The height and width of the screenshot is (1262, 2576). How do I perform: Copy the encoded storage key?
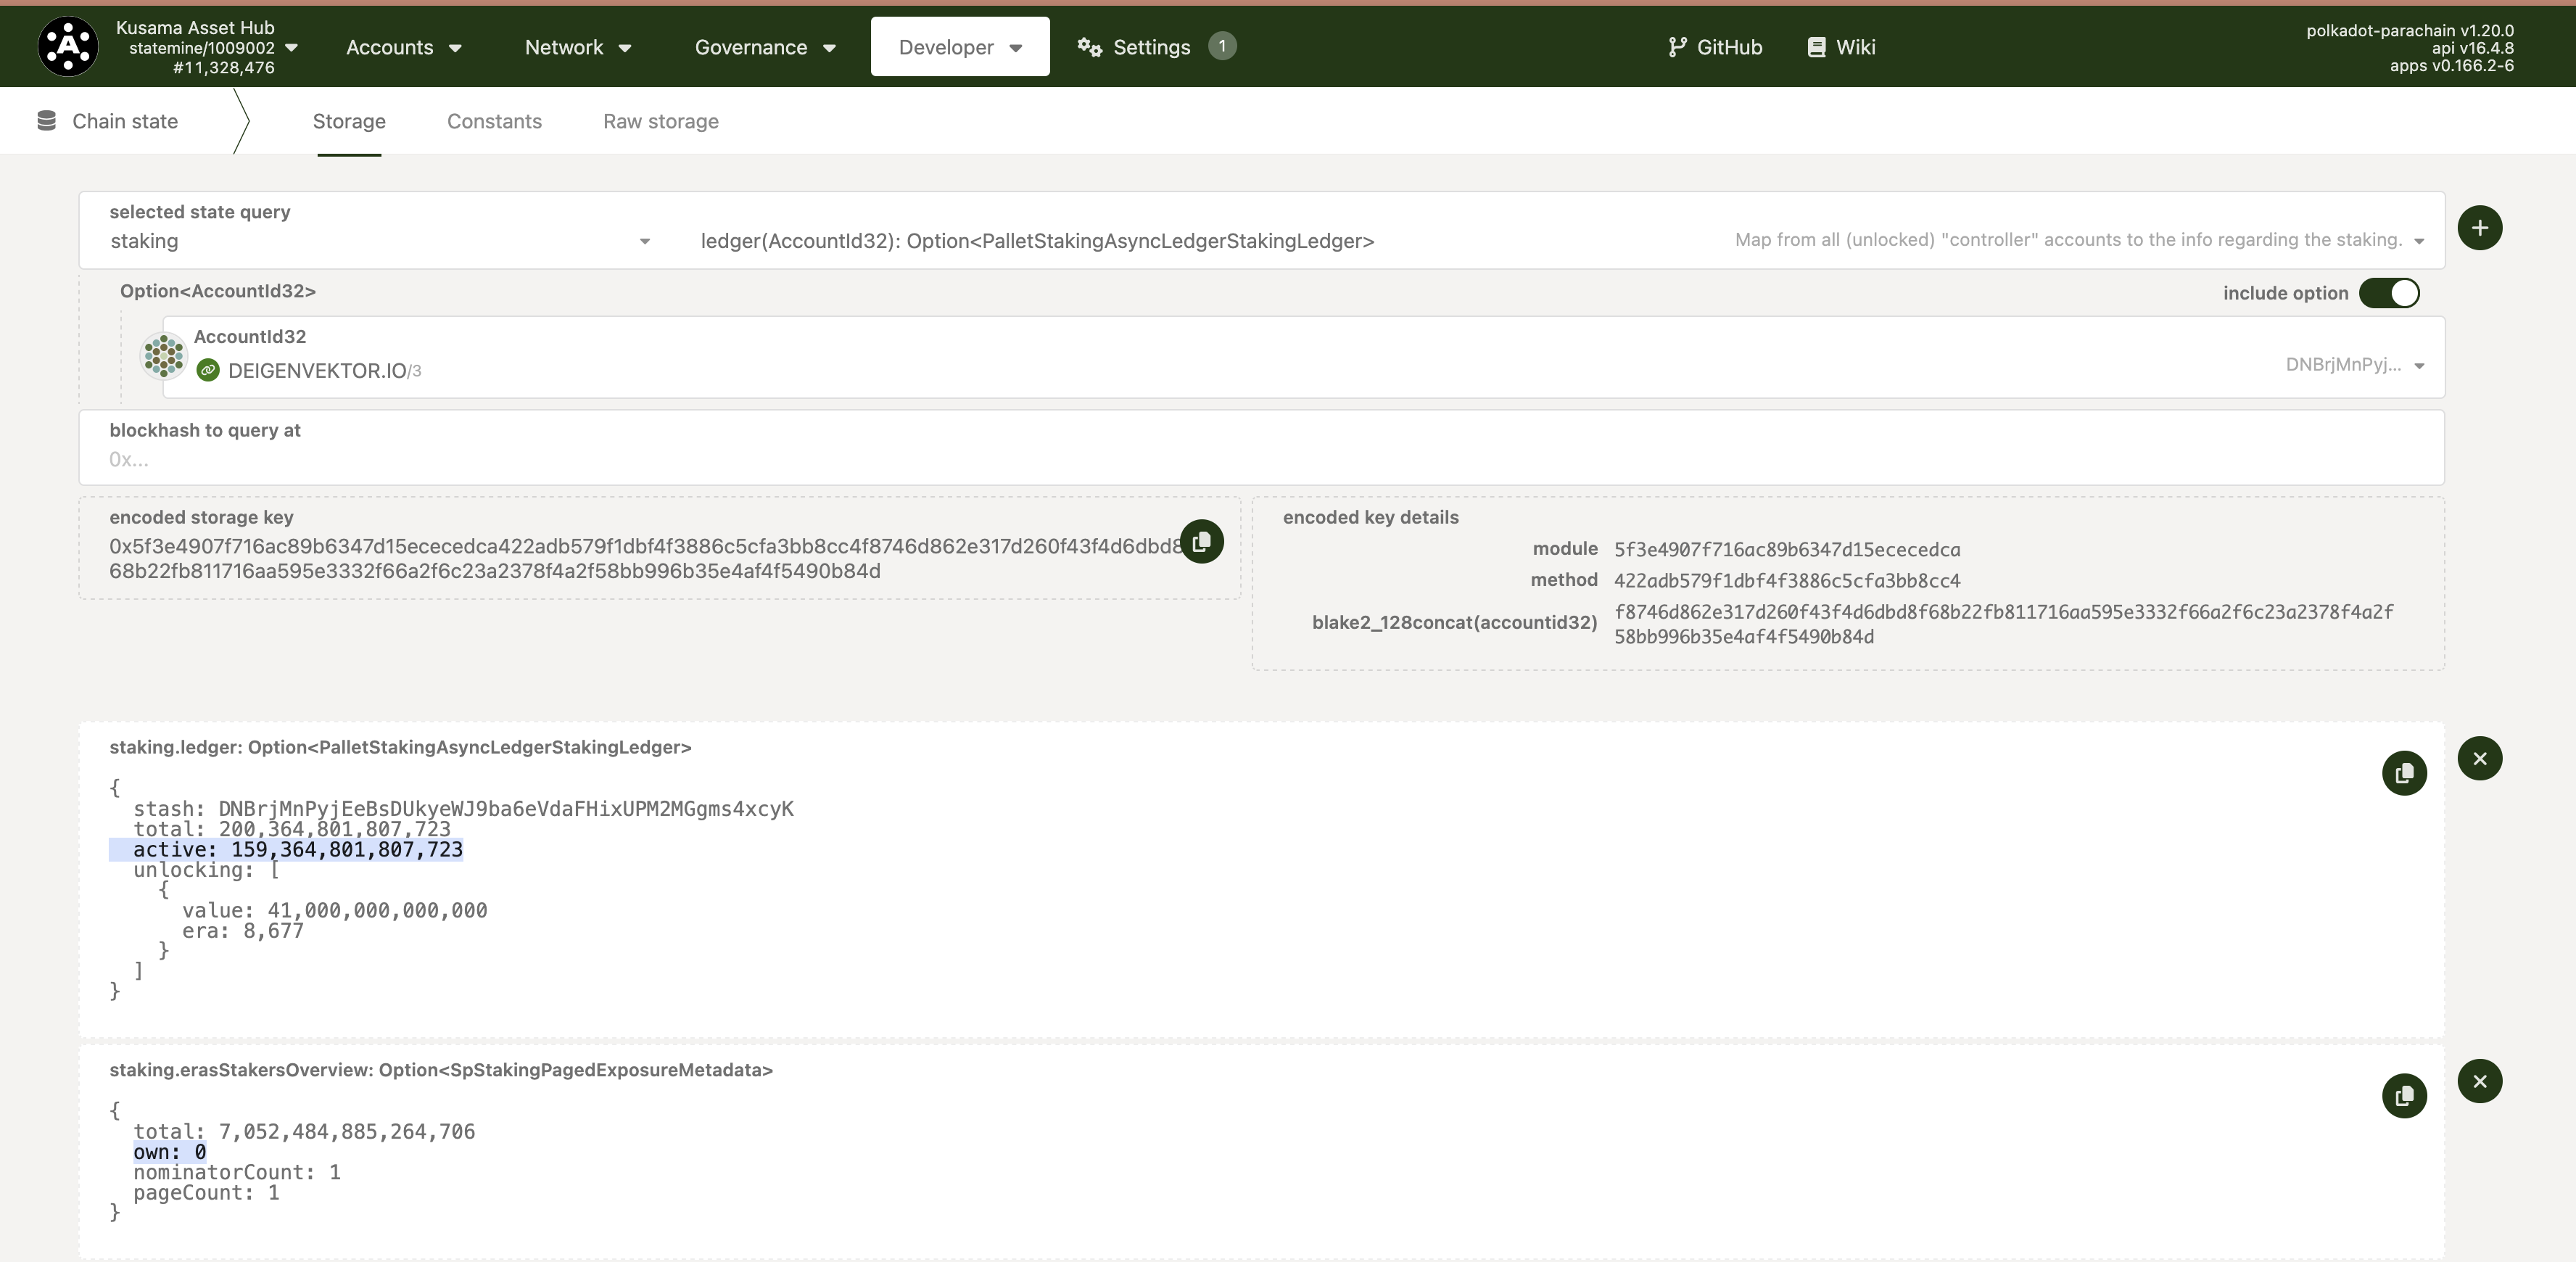1201,541
